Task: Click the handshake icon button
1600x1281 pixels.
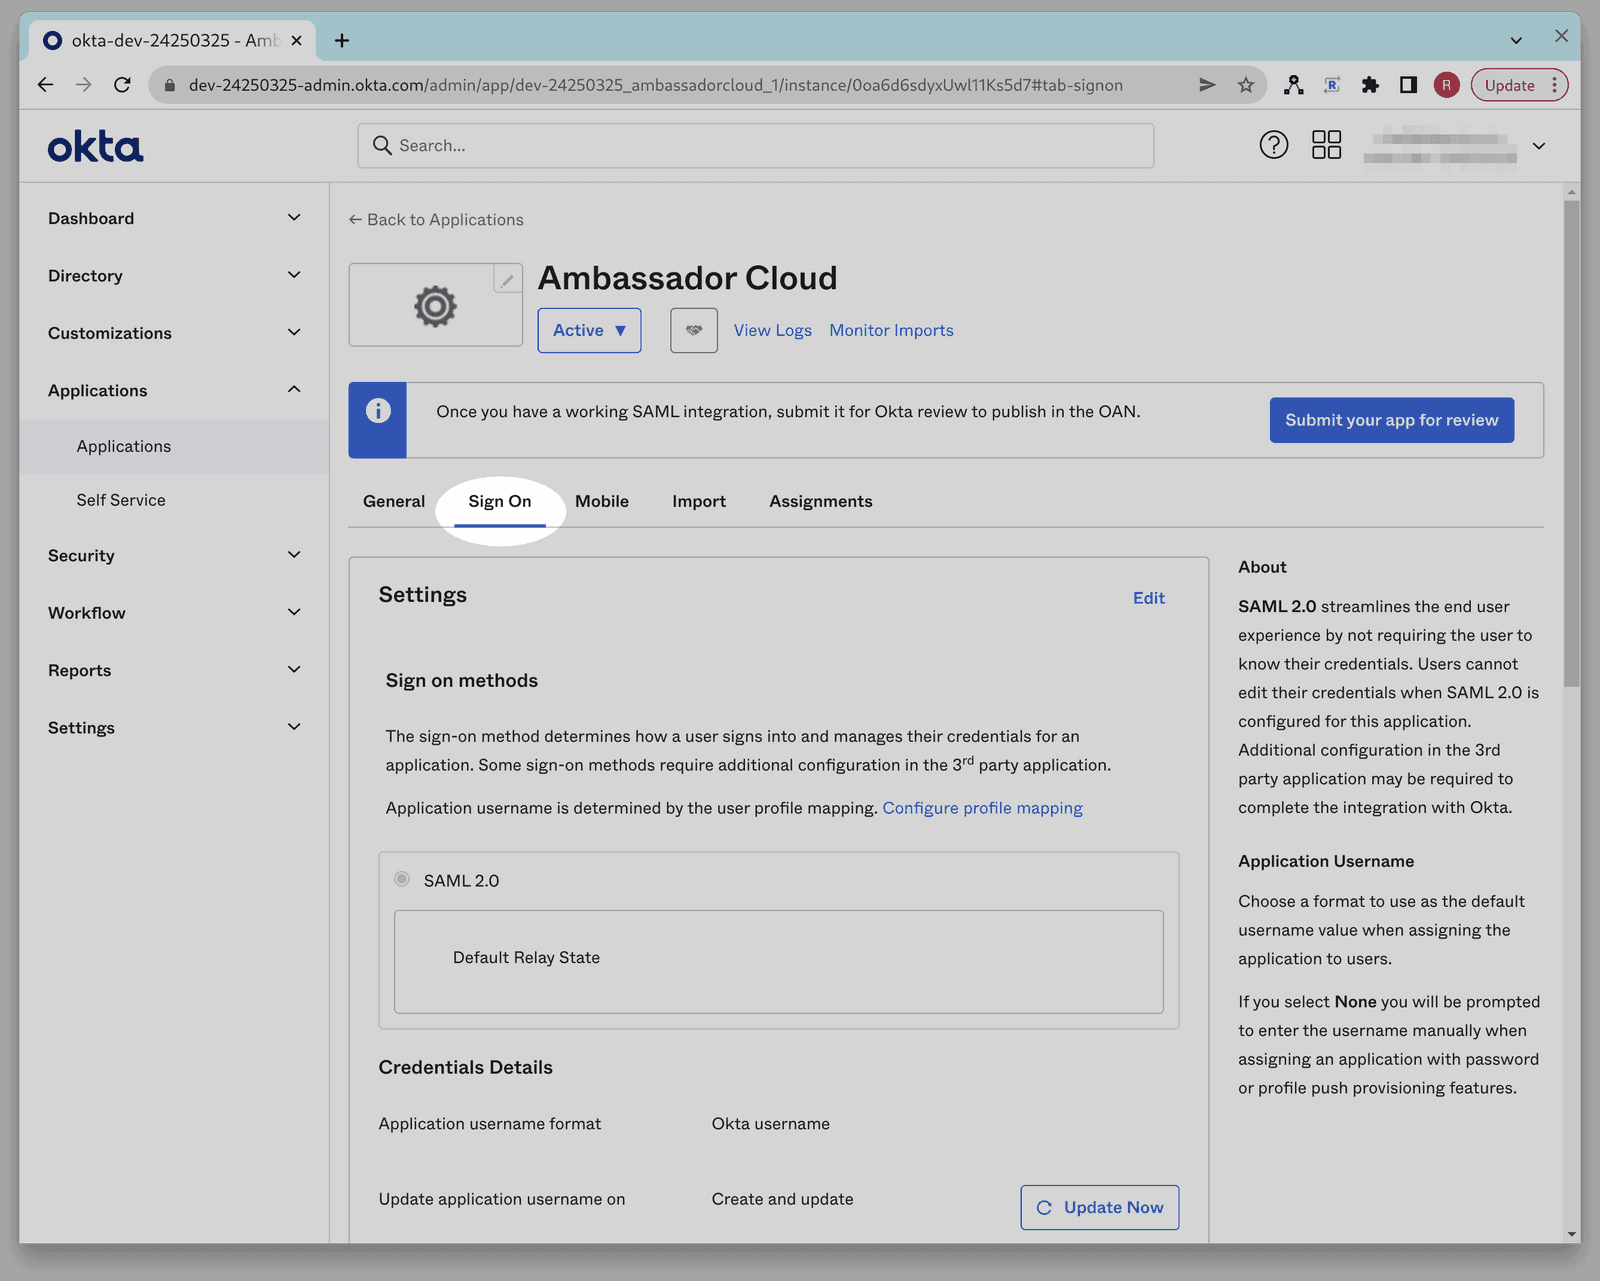Action: 694,330
